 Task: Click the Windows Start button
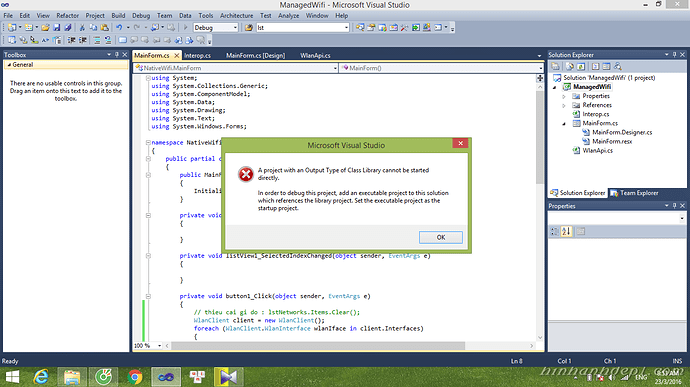[x=12, y=377]
